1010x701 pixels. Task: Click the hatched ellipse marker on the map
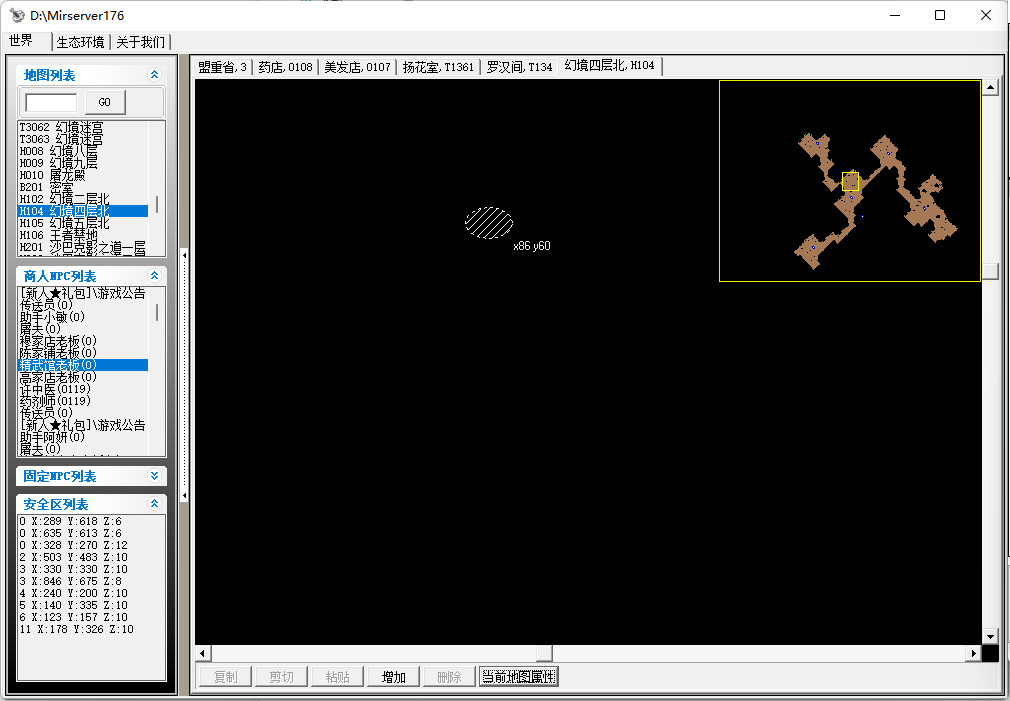pyautogui.click(x=489, y=223)
